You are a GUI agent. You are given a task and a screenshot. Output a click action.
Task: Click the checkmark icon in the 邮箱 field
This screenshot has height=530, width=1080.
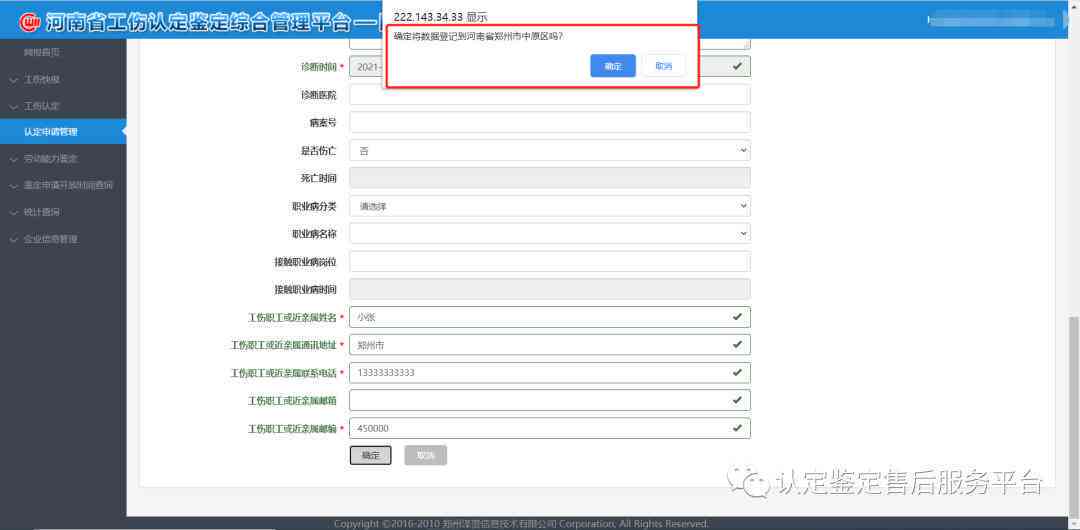coord(737,400)
